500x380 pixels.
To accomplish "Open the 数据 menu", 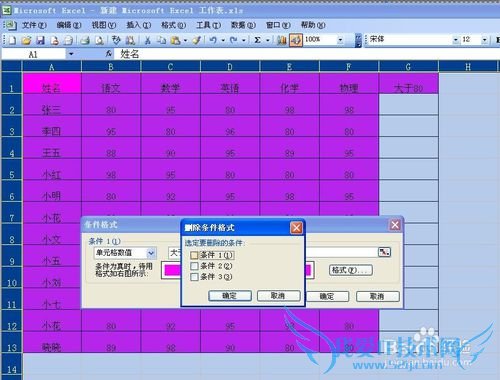I will (x=243, y=25).
